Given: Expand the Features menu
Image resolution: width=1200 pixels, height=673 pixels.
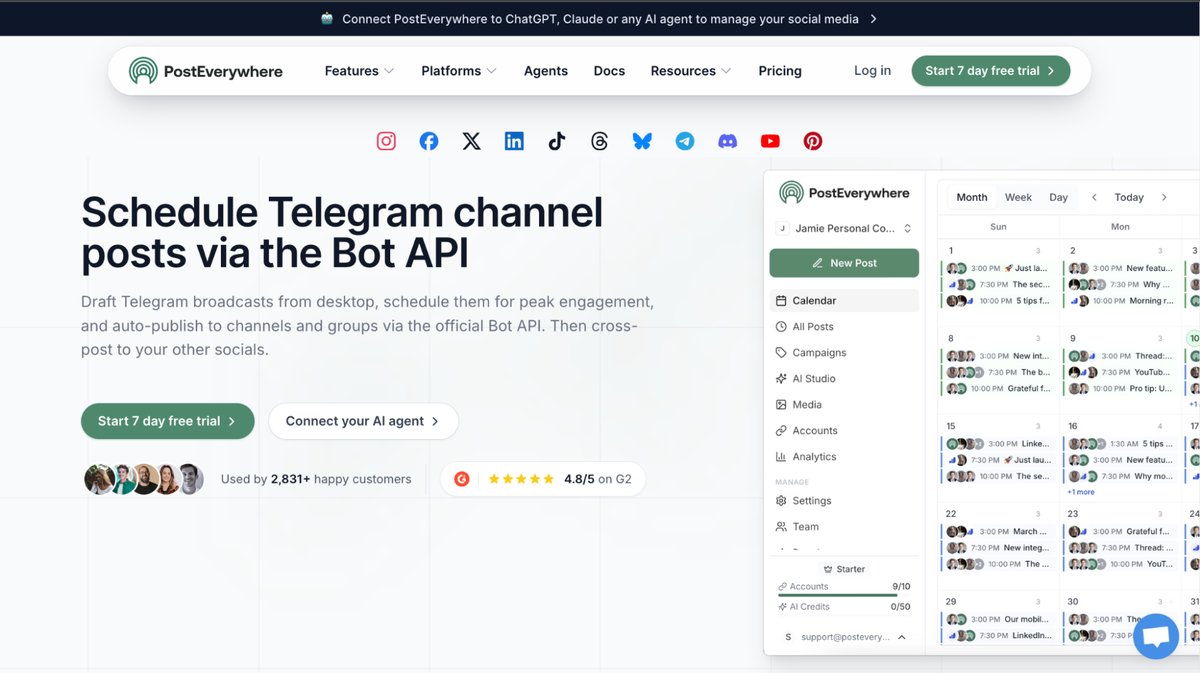Looking at the screenshot, I should (359, 71).
